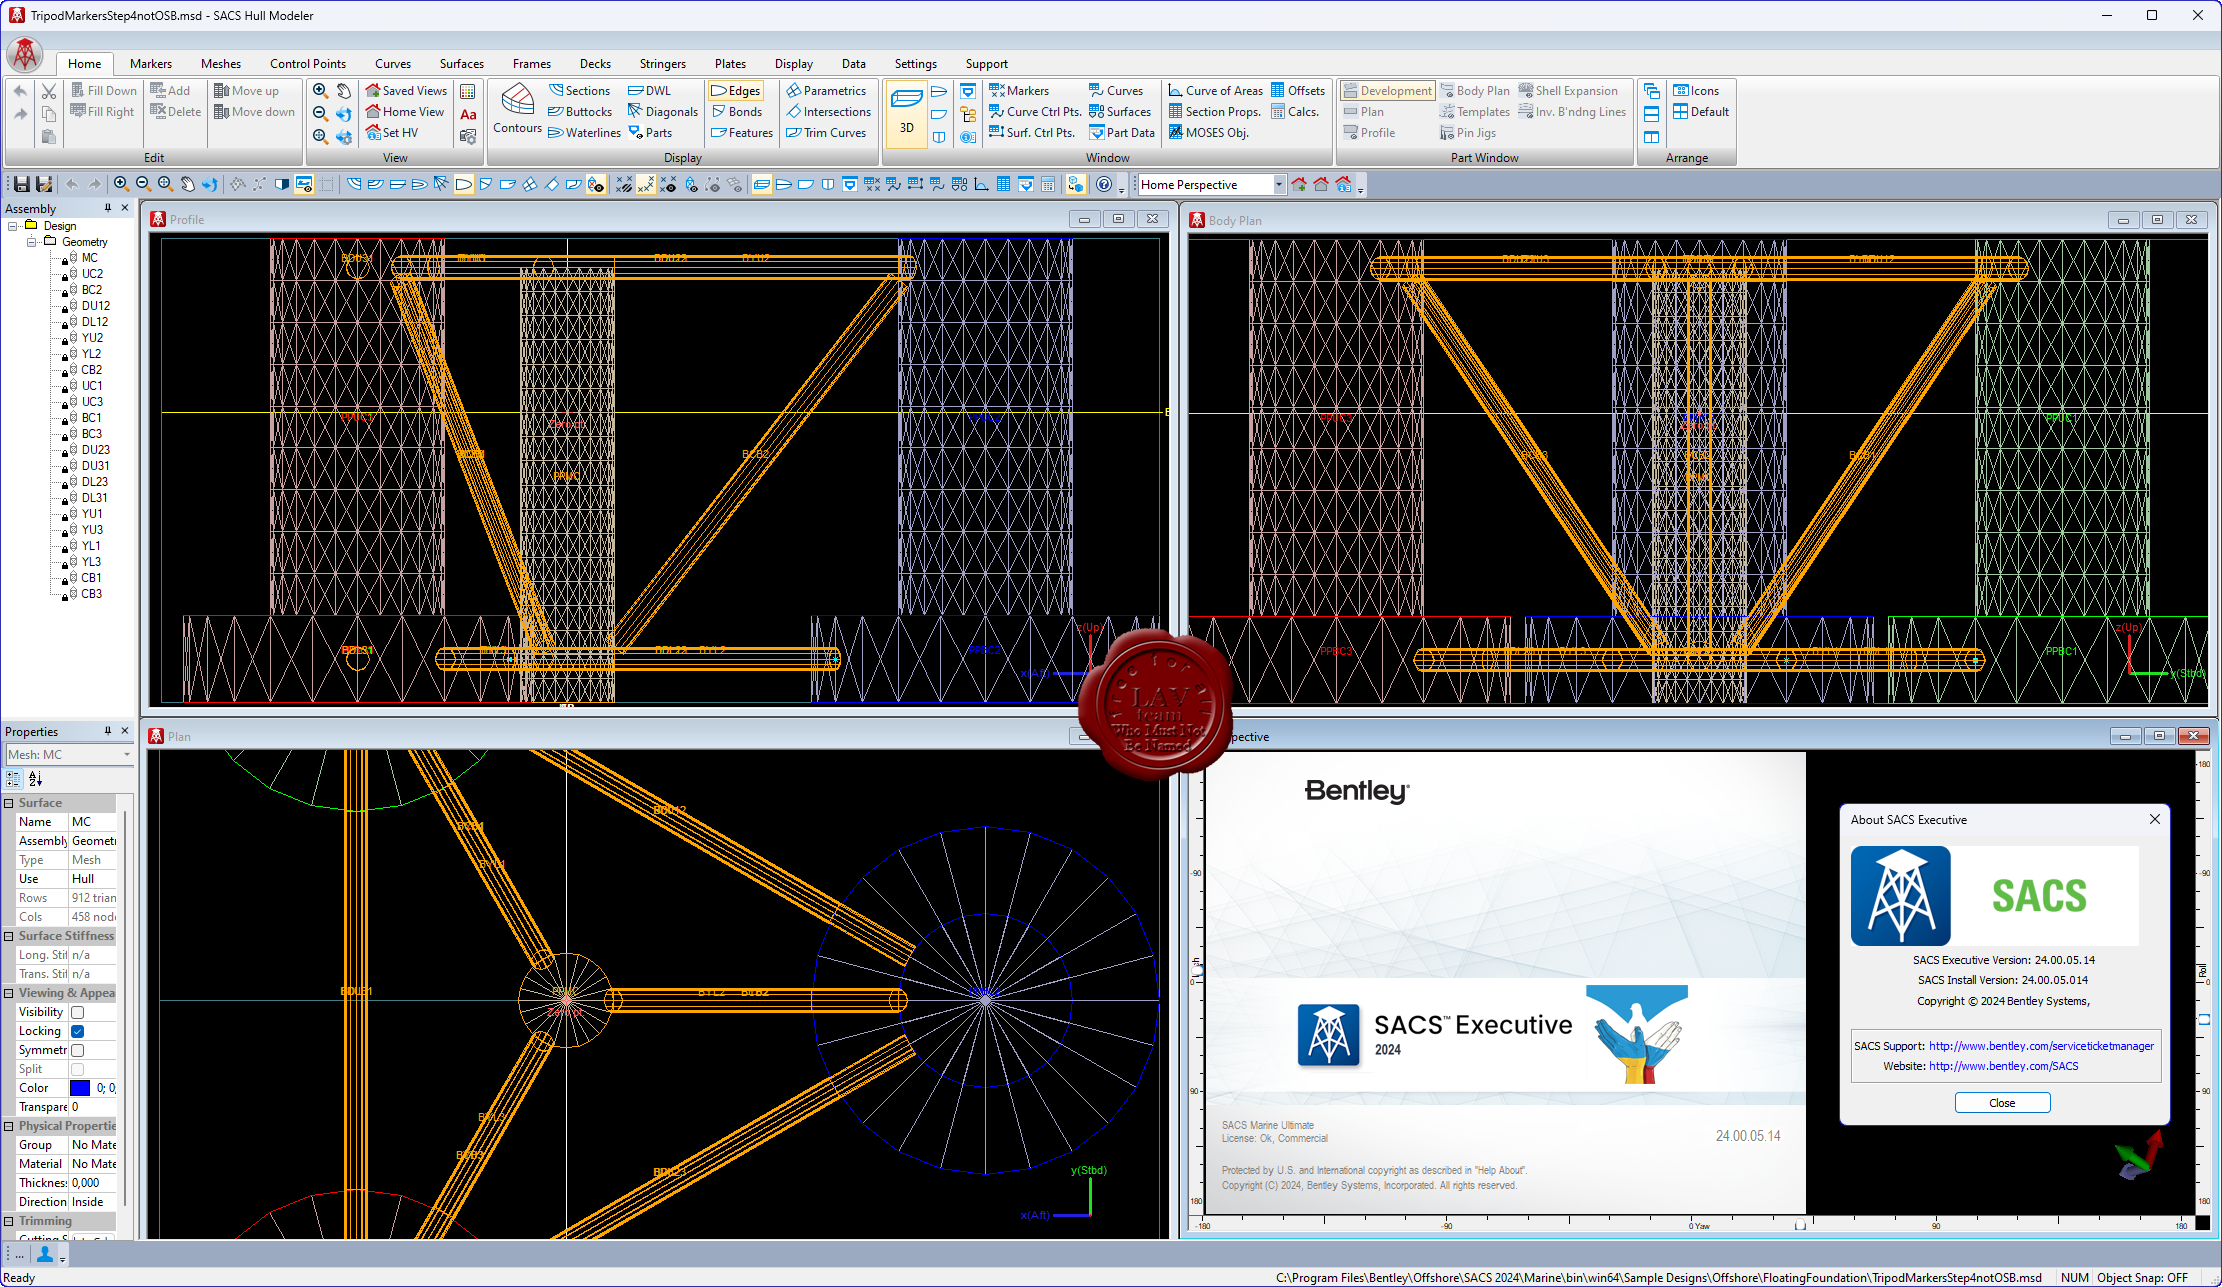Click the Waterlines display option

pyautogui.click(x=585, y=132)
